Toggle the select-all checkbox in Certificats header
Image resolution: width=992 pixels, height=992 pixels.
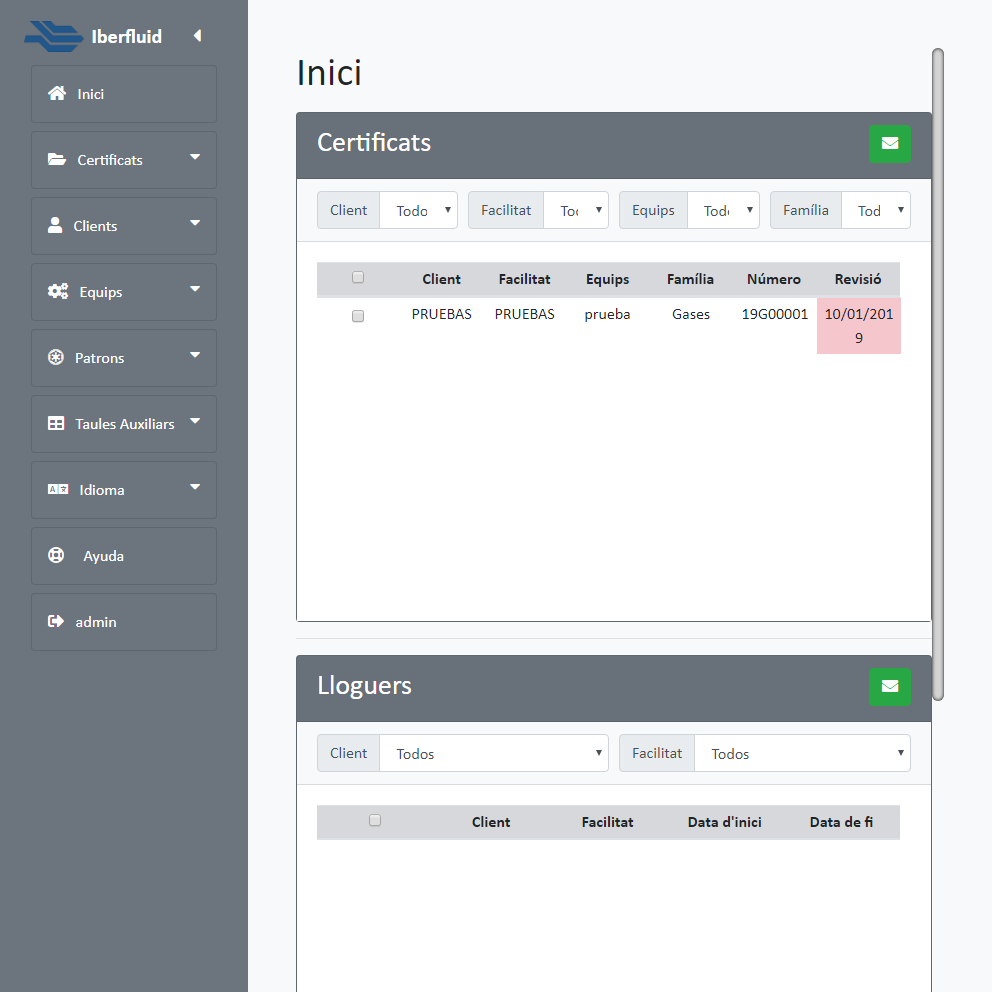tap(358, 278)
